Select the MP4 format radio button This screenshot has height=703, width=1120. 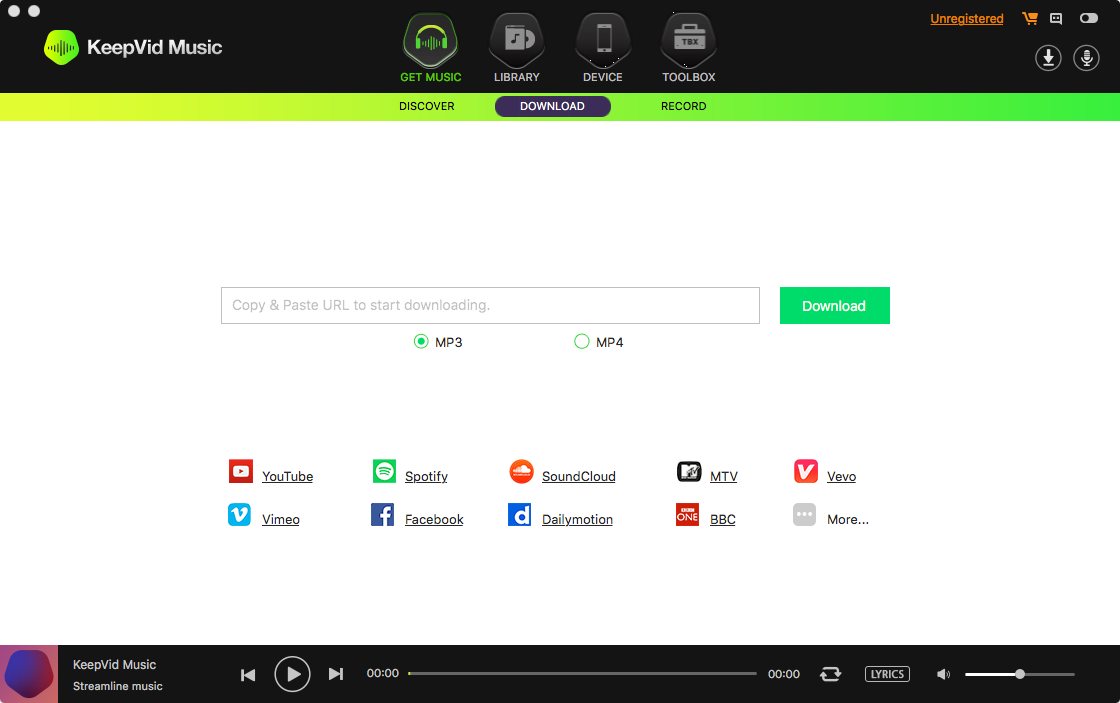[x=581, y=341]
